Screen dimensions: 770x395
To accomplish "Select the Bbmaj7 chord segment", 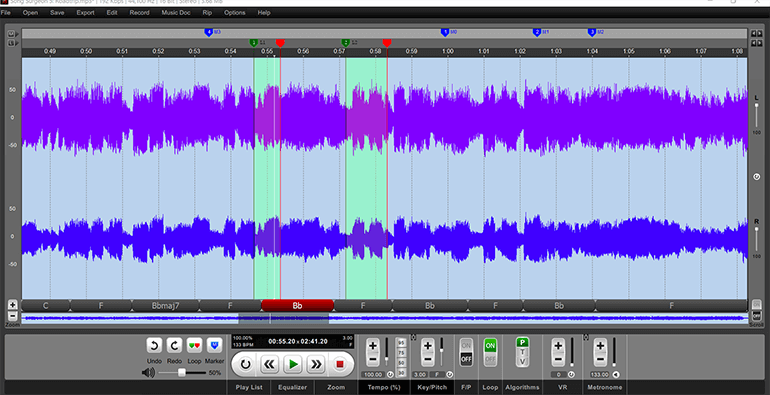I will coord(165,306).
